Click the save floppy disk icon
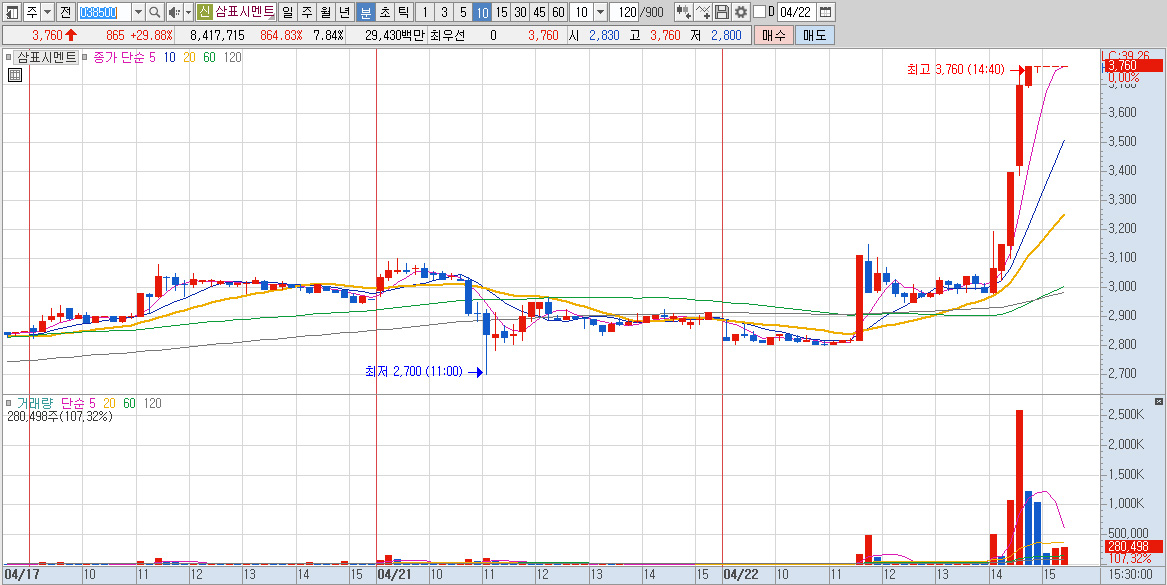1167x585 pixels. coord(721,12)
